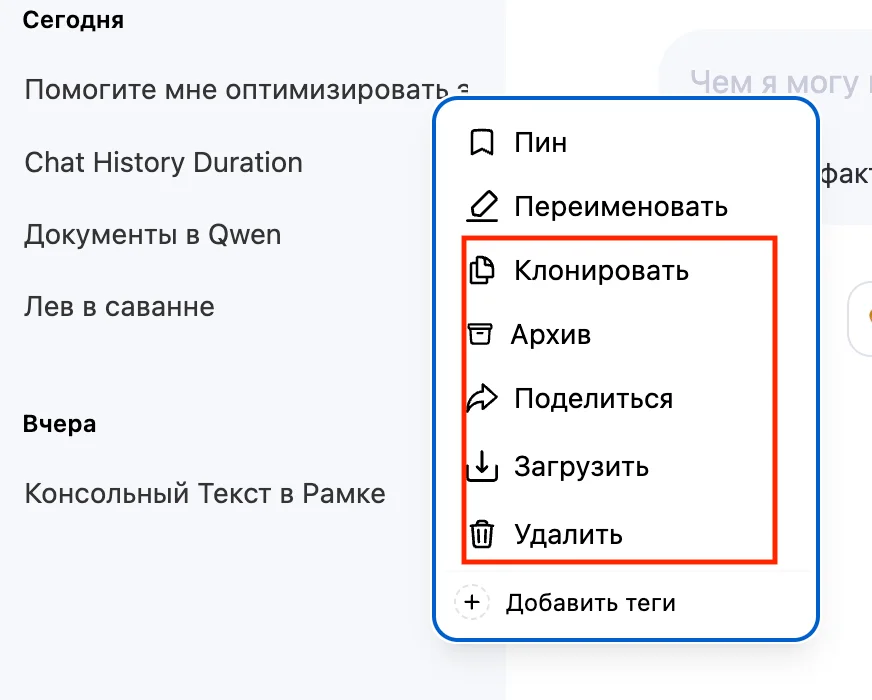Click the trash bin icon
872x700 pixels.
pyautogui.click(x=482, y=535)
